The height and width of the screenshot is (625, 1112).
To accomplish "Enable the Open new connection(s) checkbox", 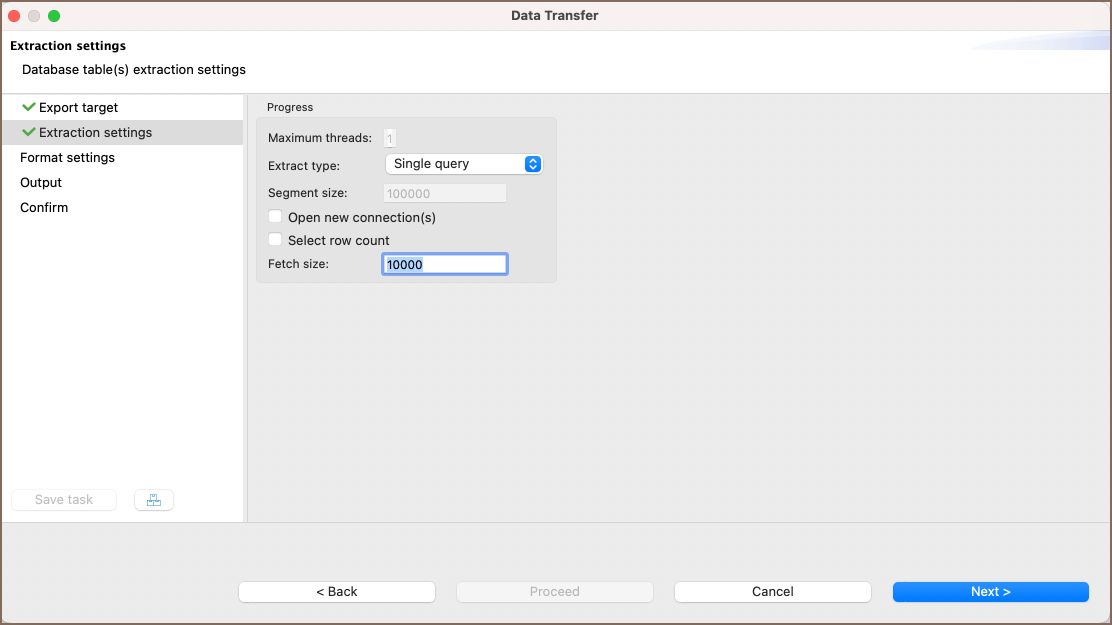I will pos(276,217).
